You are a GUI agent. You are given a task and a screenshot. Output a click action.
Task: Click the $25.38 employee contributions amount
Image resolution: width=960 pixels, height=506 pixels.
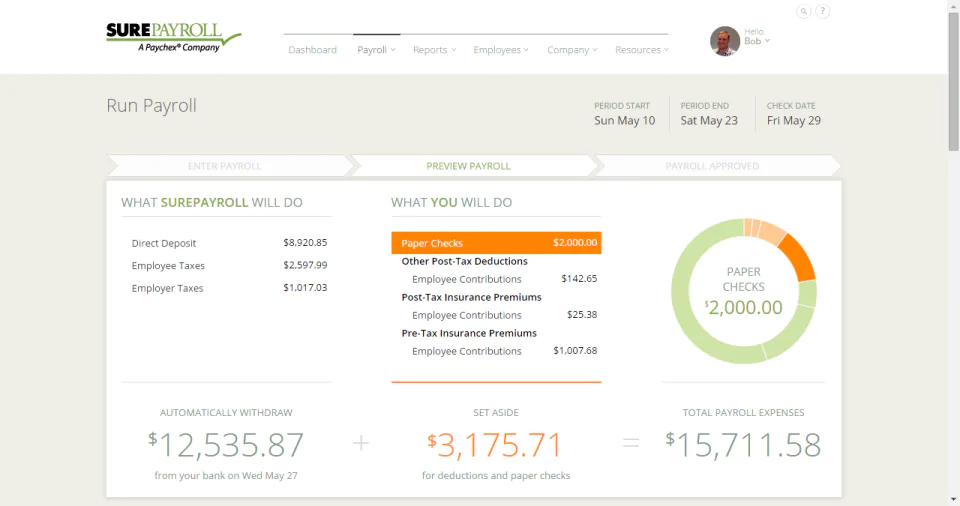582,315
